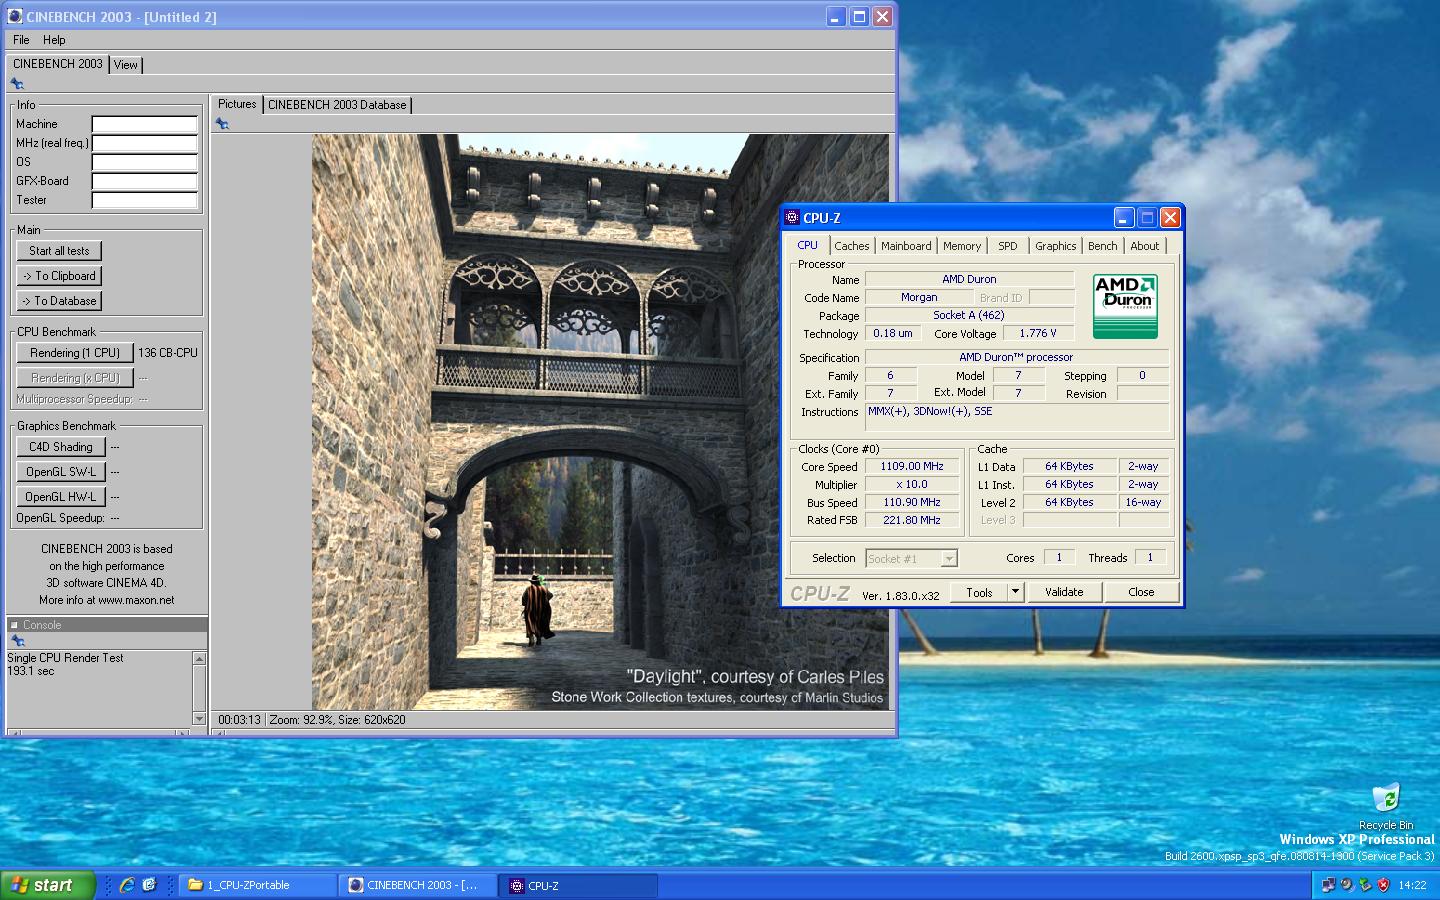Click the GFX-Board input field
Screen dimensions: 1440x900
[145, 181]
